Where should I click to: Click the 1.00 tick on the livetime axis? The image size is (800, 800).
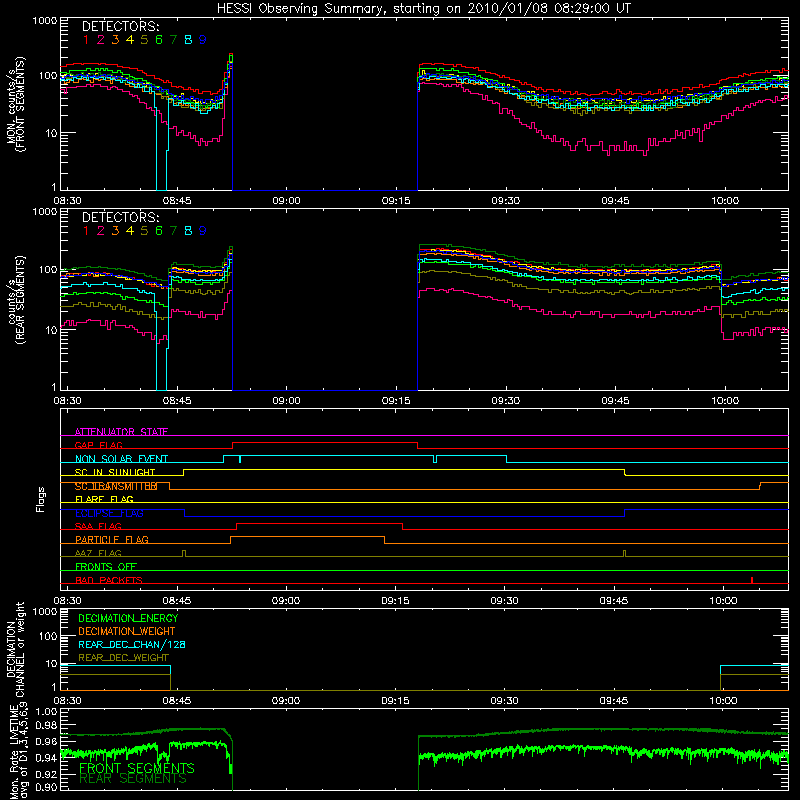click(46, 712)
